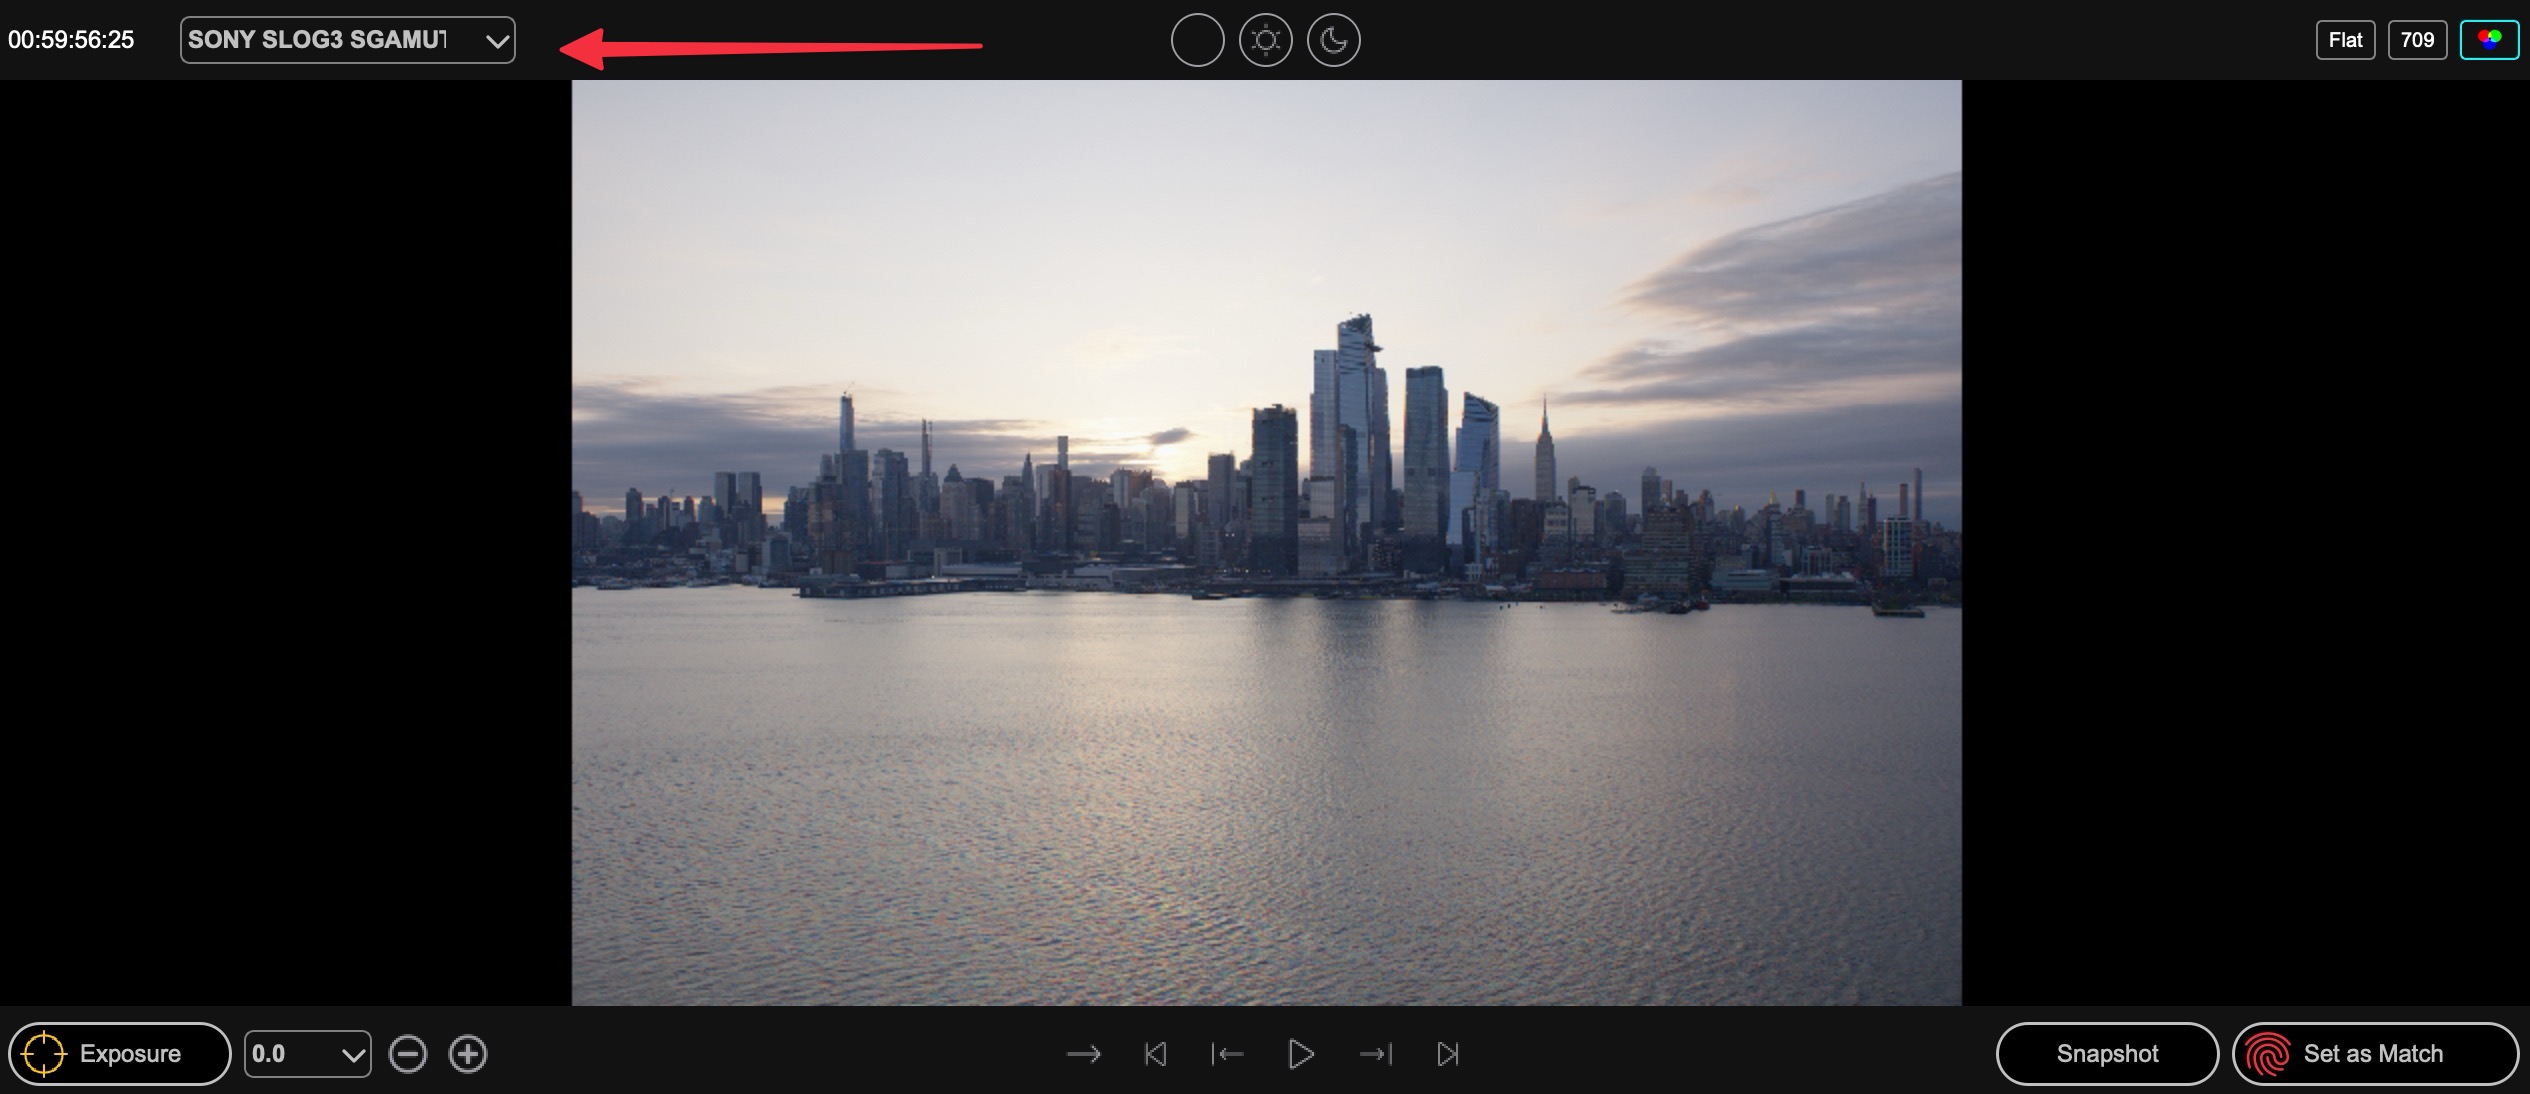Click the Exposure crosshair icon
Image resolution: width=2530 pixels, height=1094 pixels.
[44, 1053]
